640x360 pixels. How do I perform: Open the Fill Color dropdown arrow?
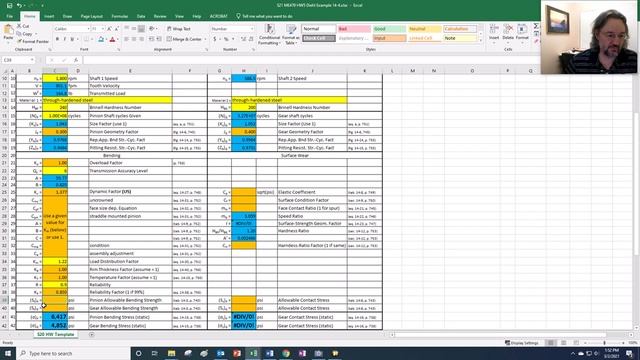[106, 40]
